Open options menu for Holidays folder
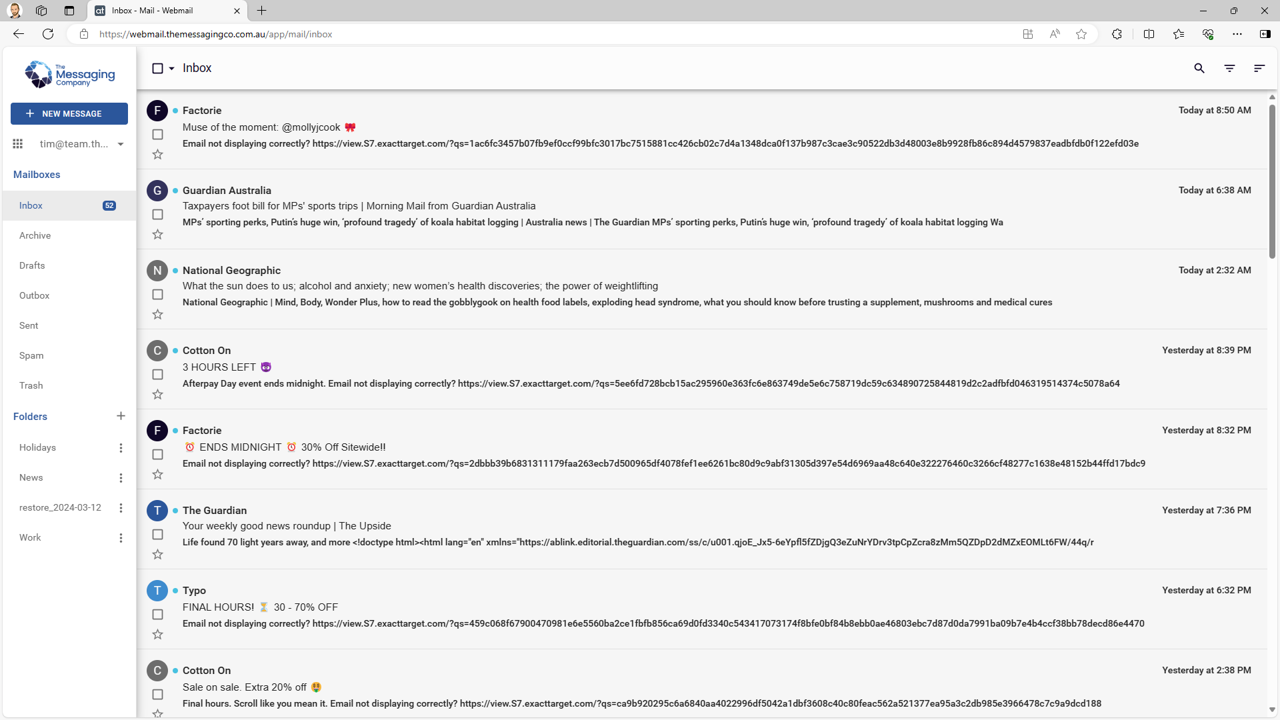This screenshot has height=720, width=1280. click(121, 448)
